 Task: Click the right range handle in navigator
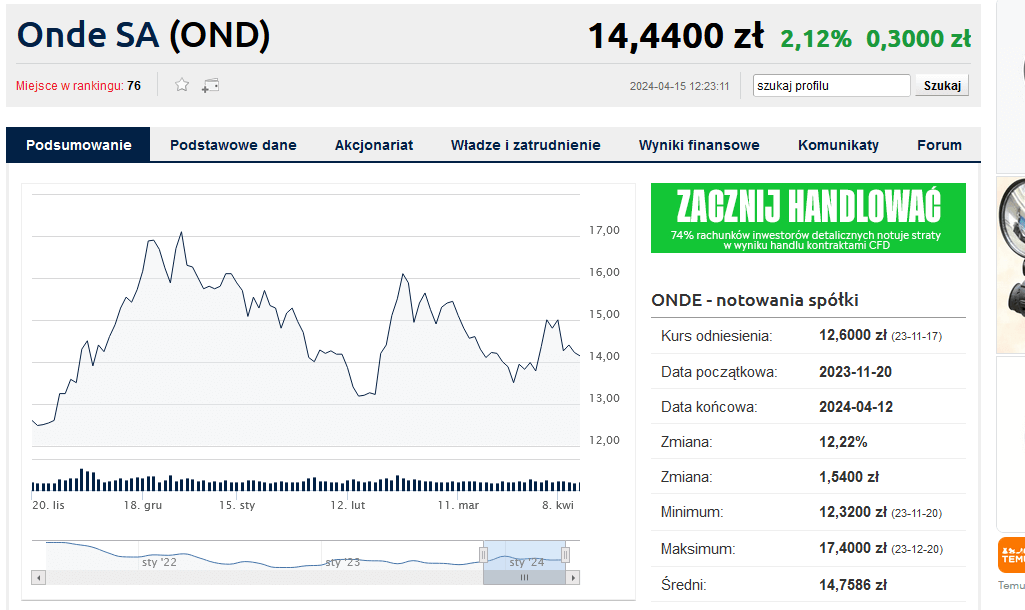[565, 554]
